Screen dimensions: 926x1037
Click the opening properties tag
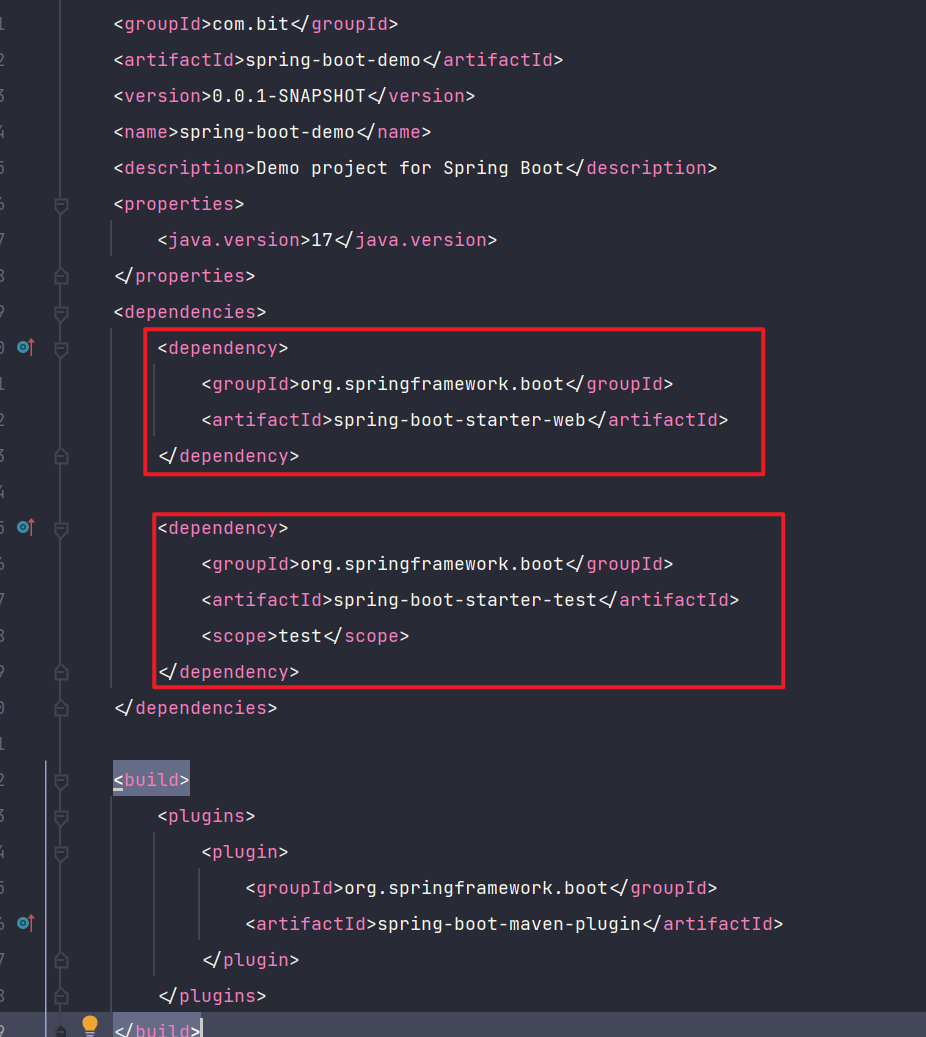click(x=179, y=204)
